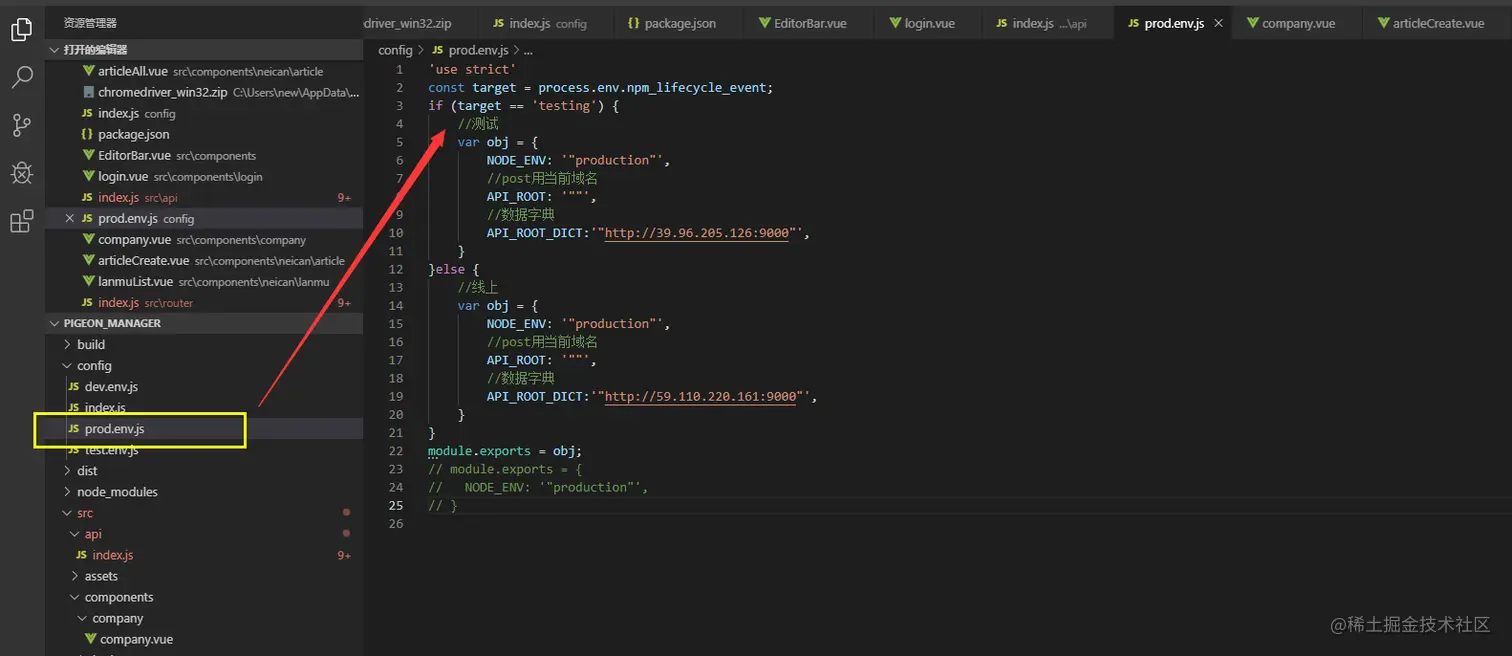Open the Extensions view

point(22,221)
